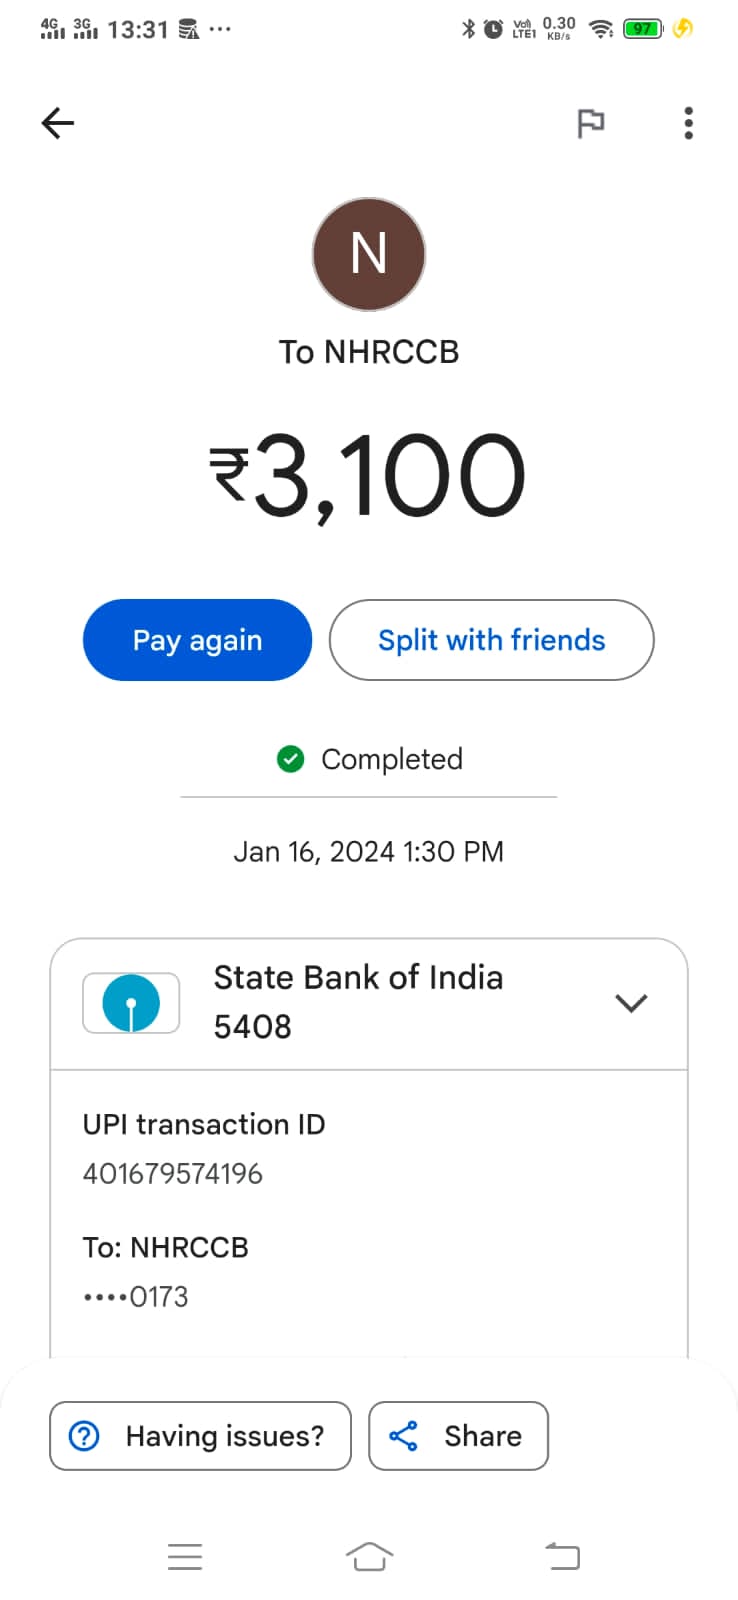The height and width of the screenshot is (1600, 738).
Task: Tap the ₹3,100 payment amount
Action: pos(367,475)
